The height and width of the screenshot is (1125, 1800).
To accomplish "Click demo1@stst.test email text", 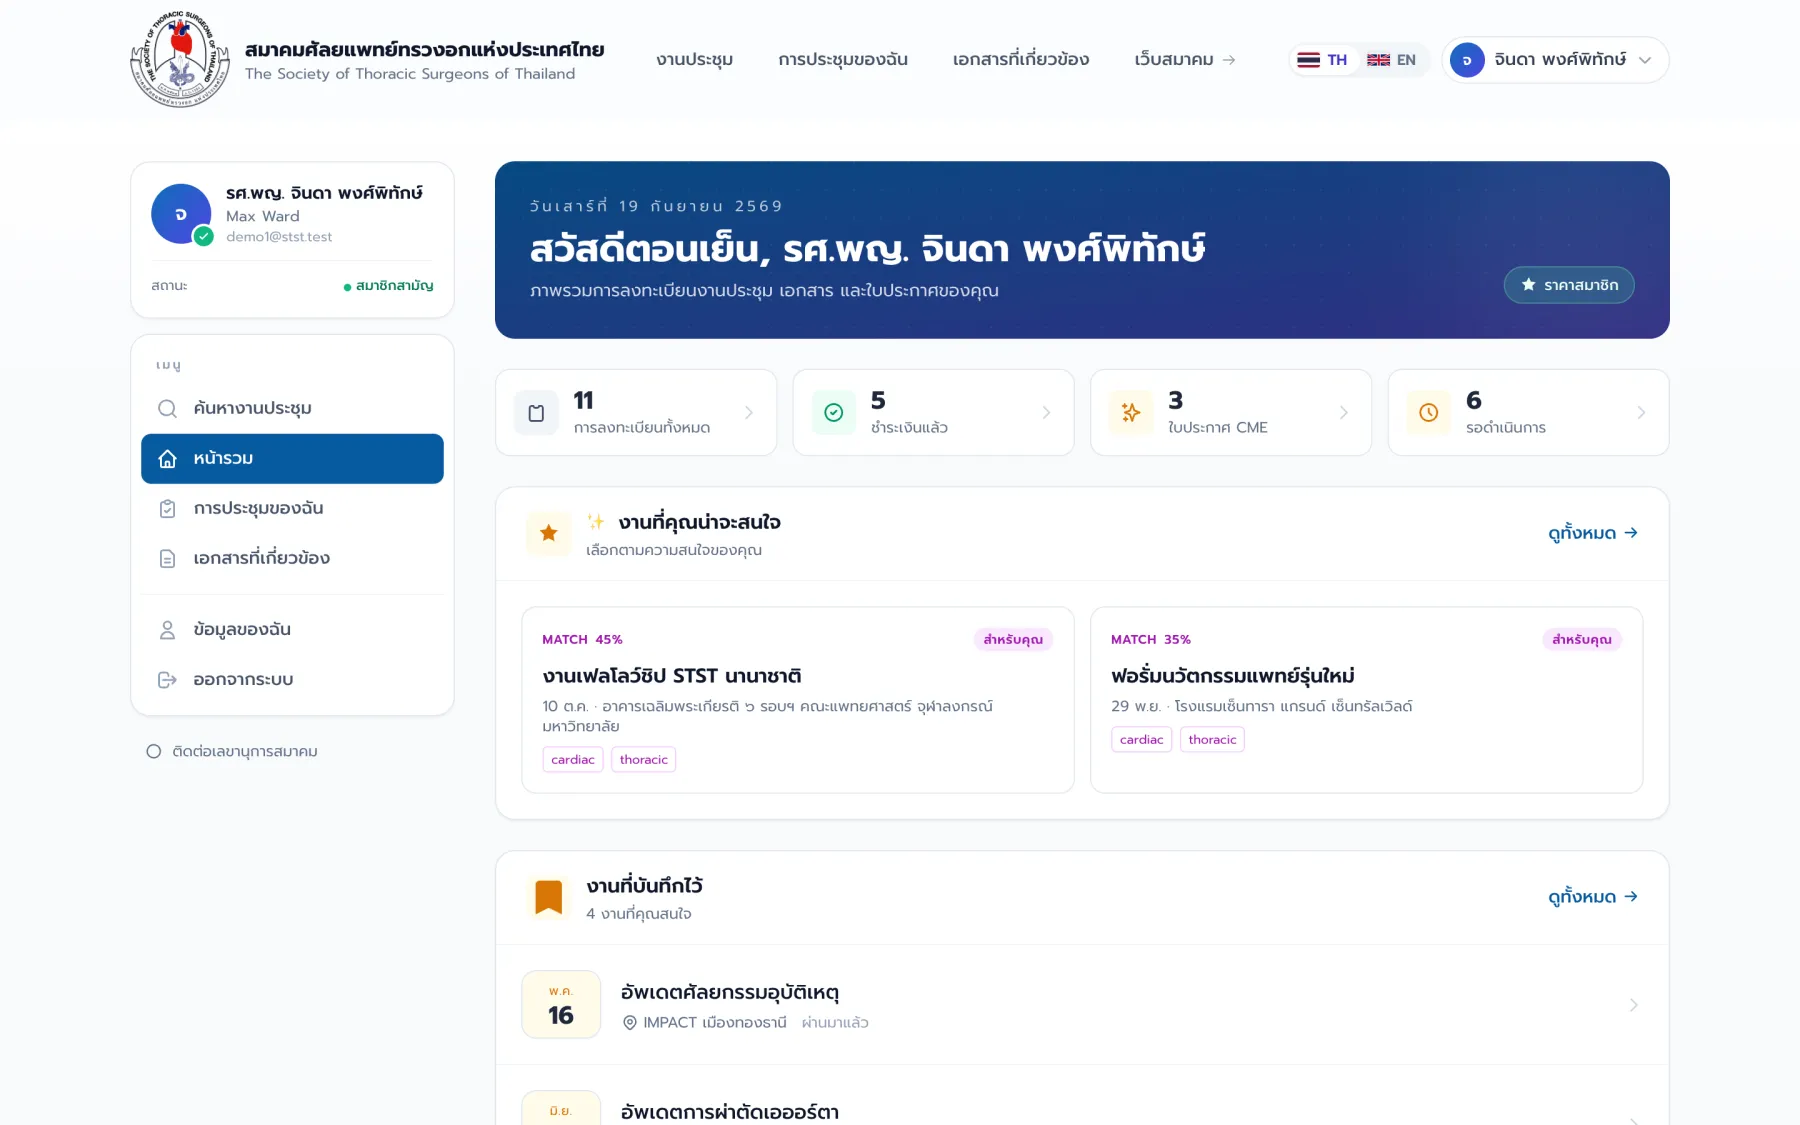I will (x=279, y=237).
